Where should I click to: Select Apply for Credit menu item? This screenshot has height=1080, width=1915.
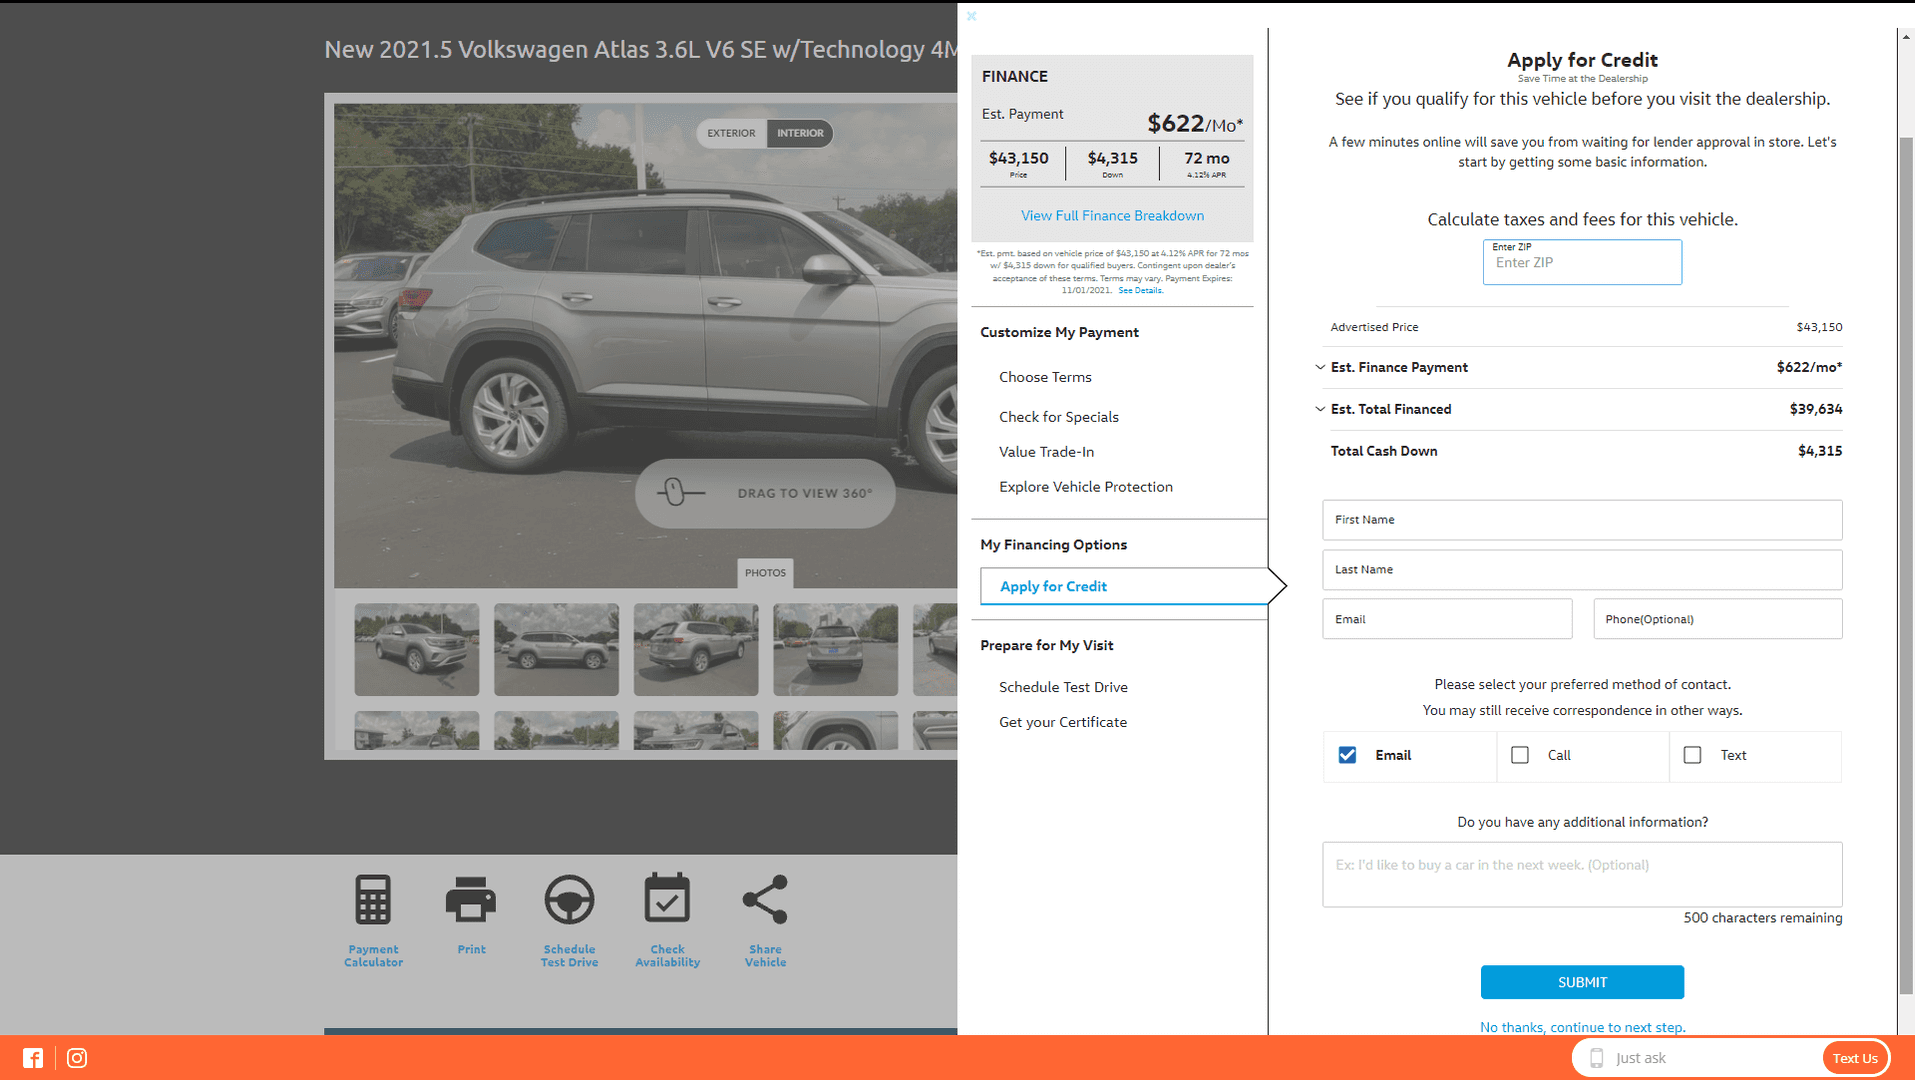1124,586
